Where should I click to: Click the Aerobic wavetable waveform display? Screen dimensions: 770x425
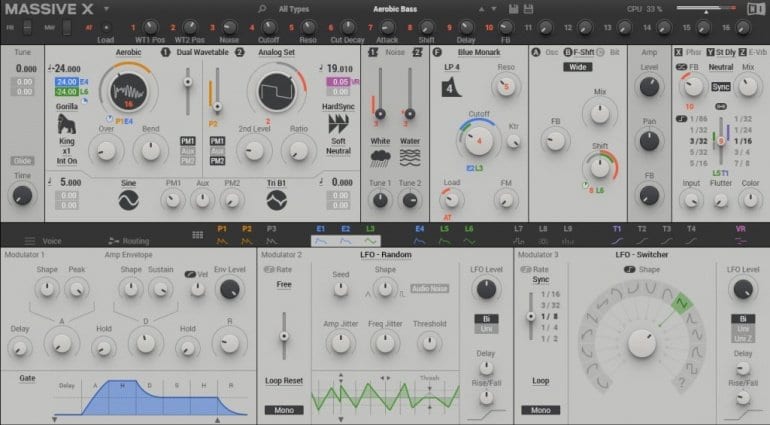(x=128, y=91)
